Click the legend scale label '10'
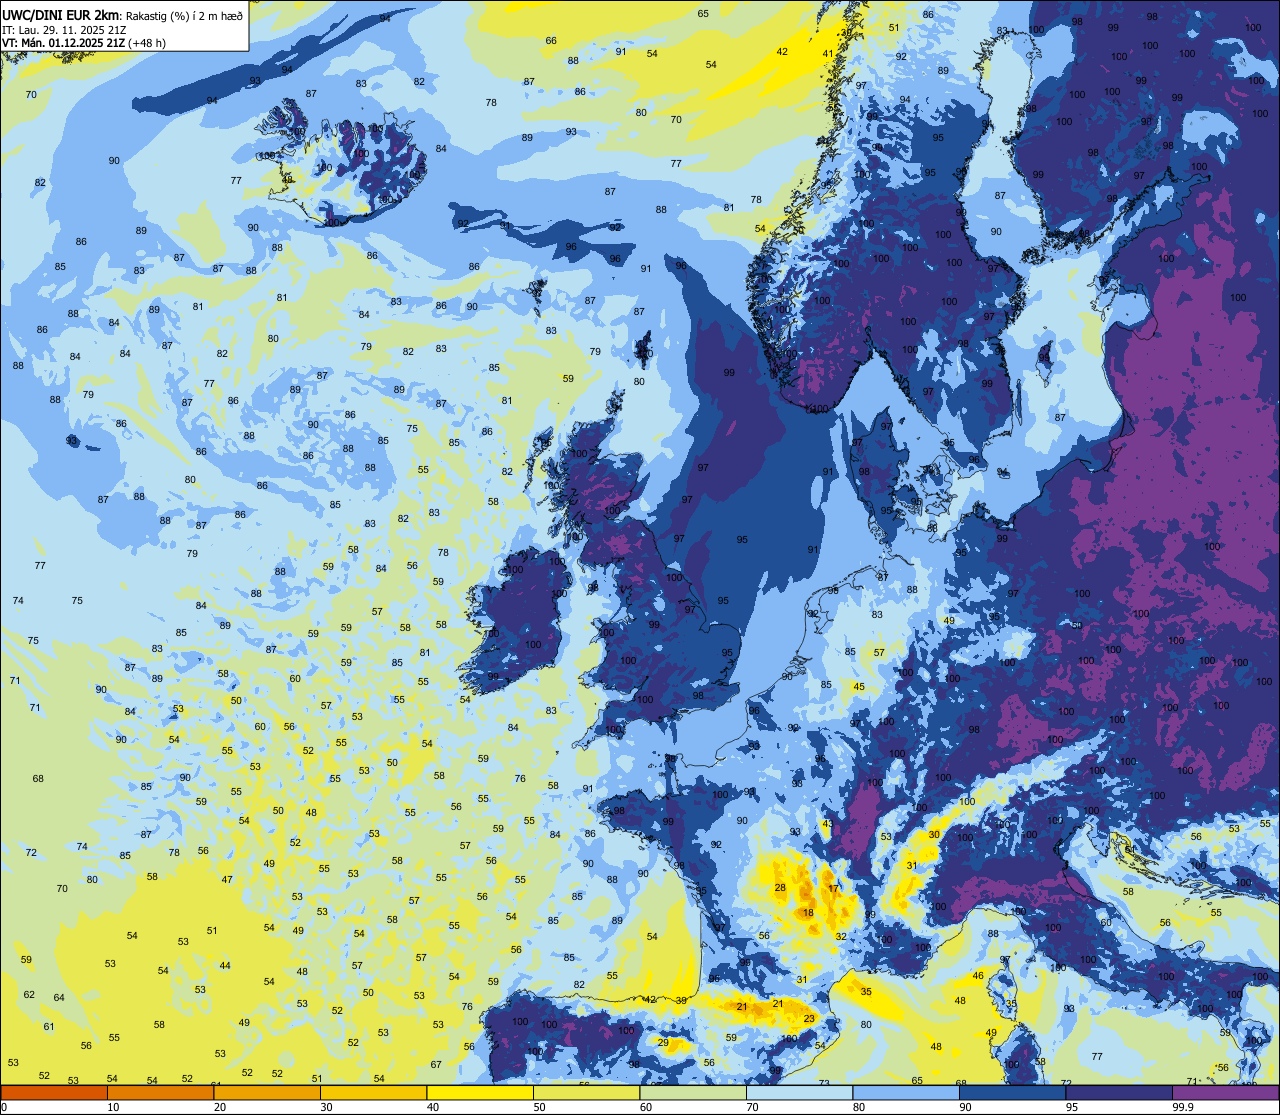Screen dimensions: 1280x1115 pos(113,1107)
